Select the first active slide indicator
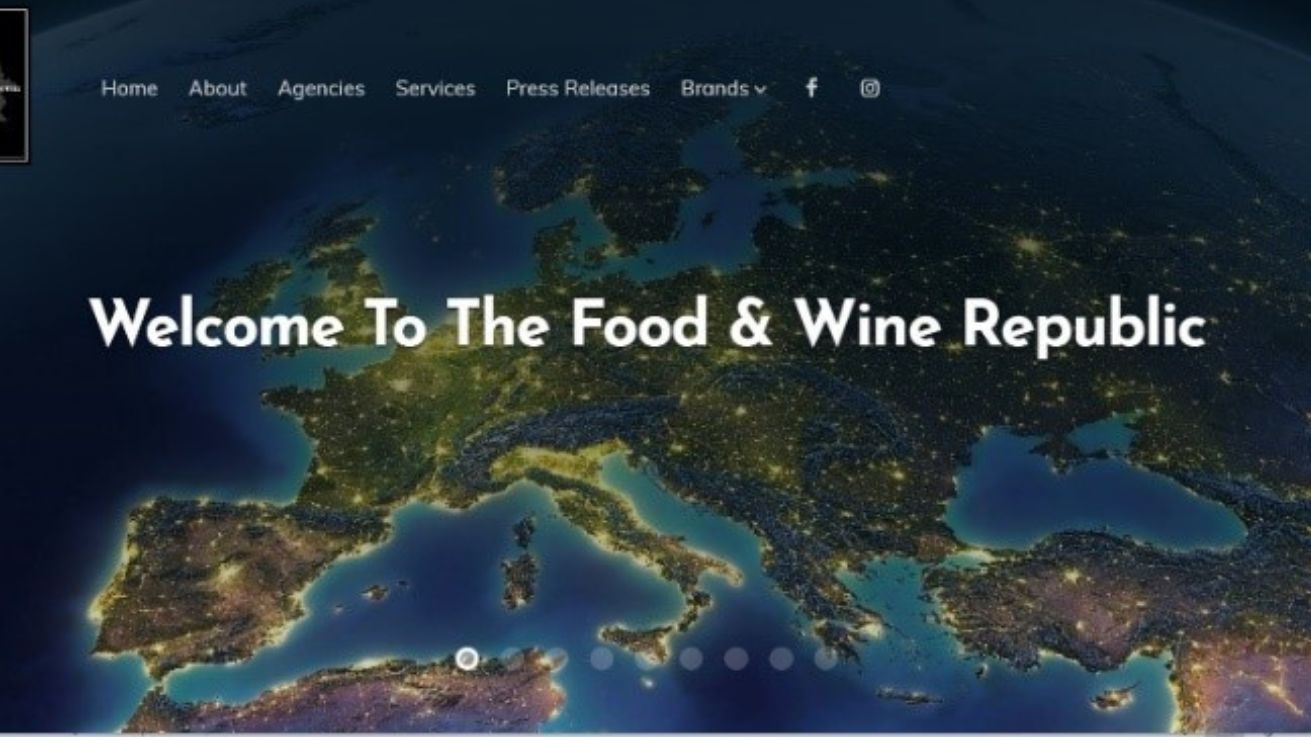 [x=467, y=658]
